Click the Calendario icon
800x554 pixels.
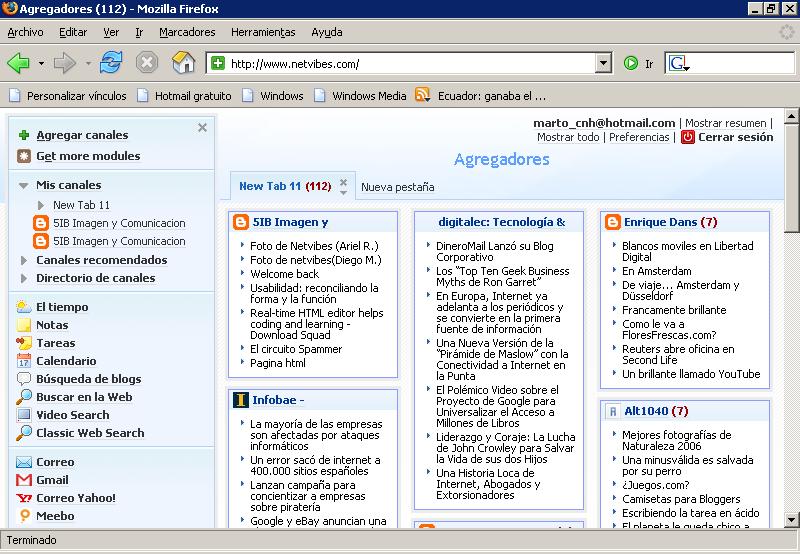tap(23, 361)
